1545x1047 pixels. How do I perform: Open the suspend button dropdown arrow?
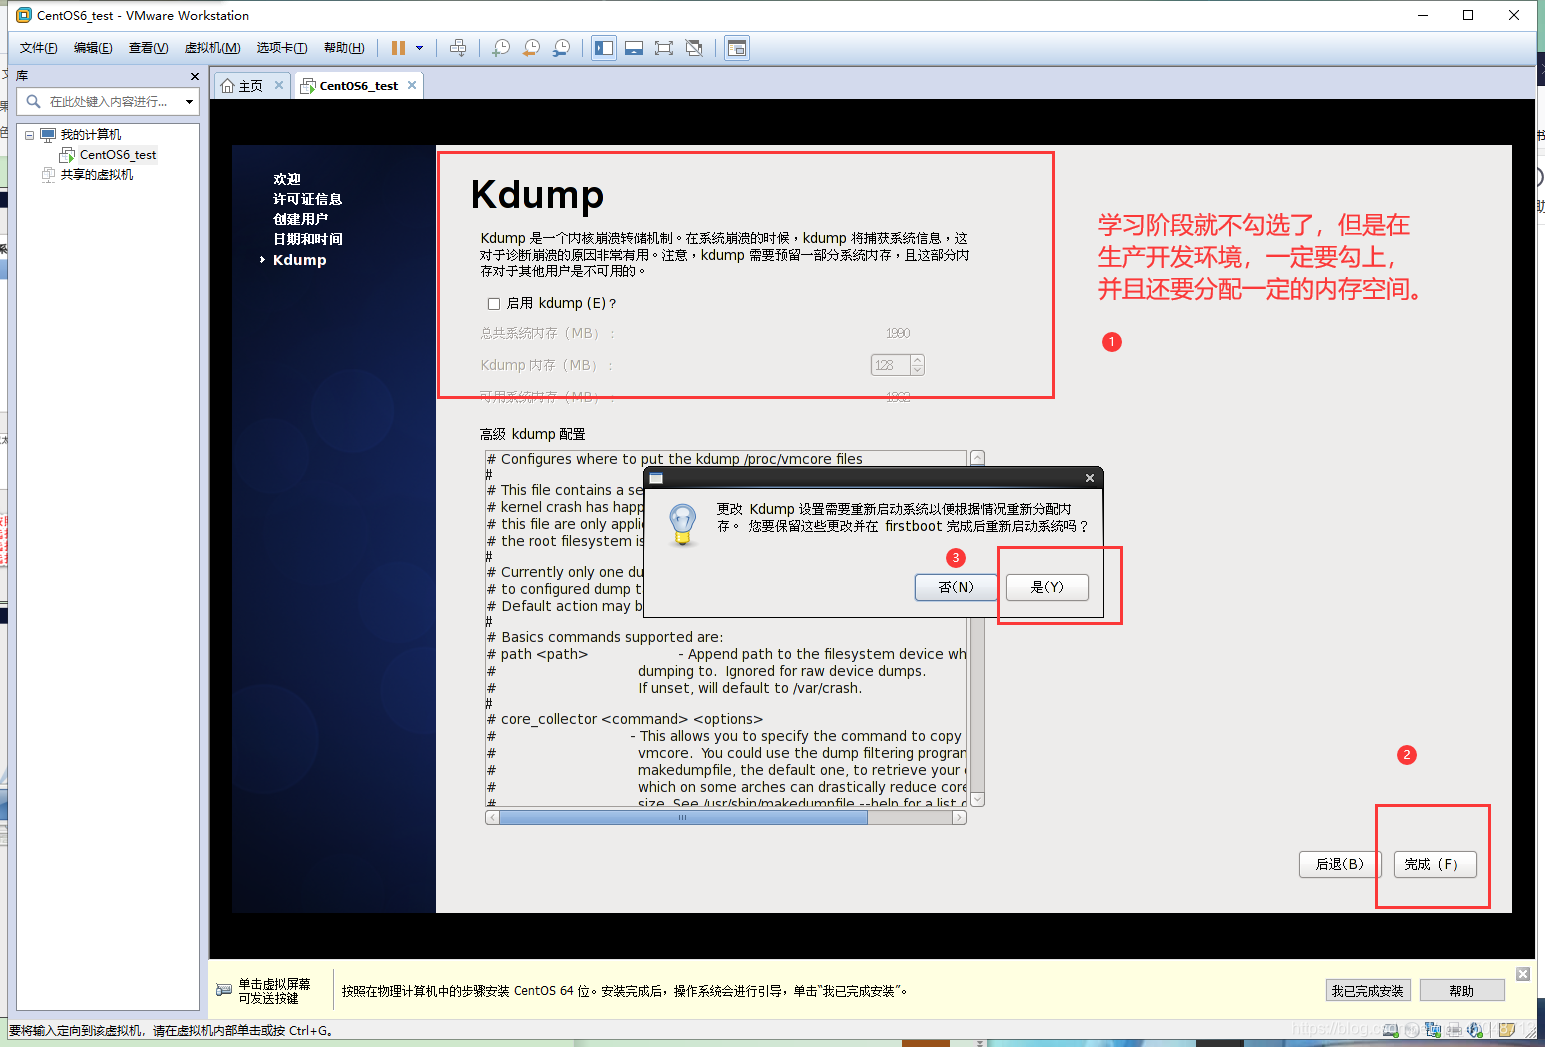click(x=420, y=47)
